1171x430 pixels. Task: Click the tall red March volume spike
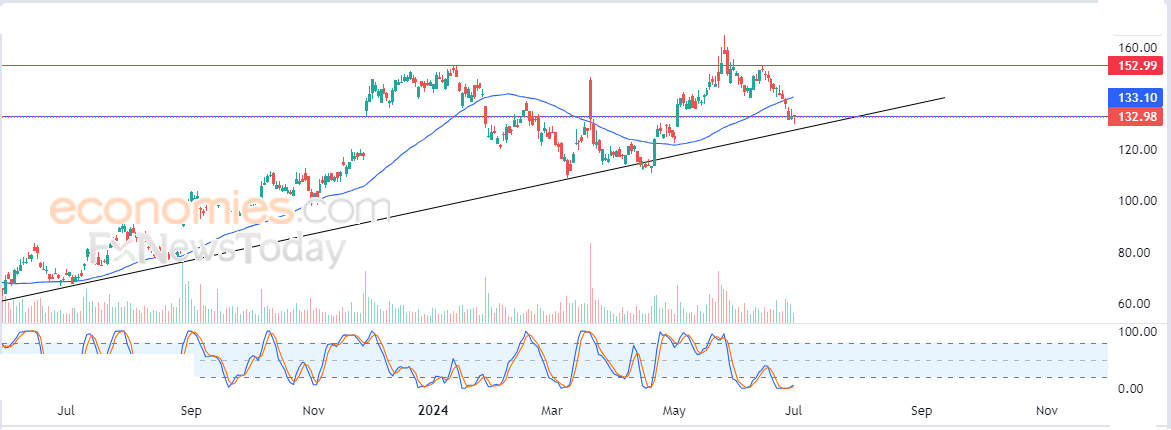590,282
